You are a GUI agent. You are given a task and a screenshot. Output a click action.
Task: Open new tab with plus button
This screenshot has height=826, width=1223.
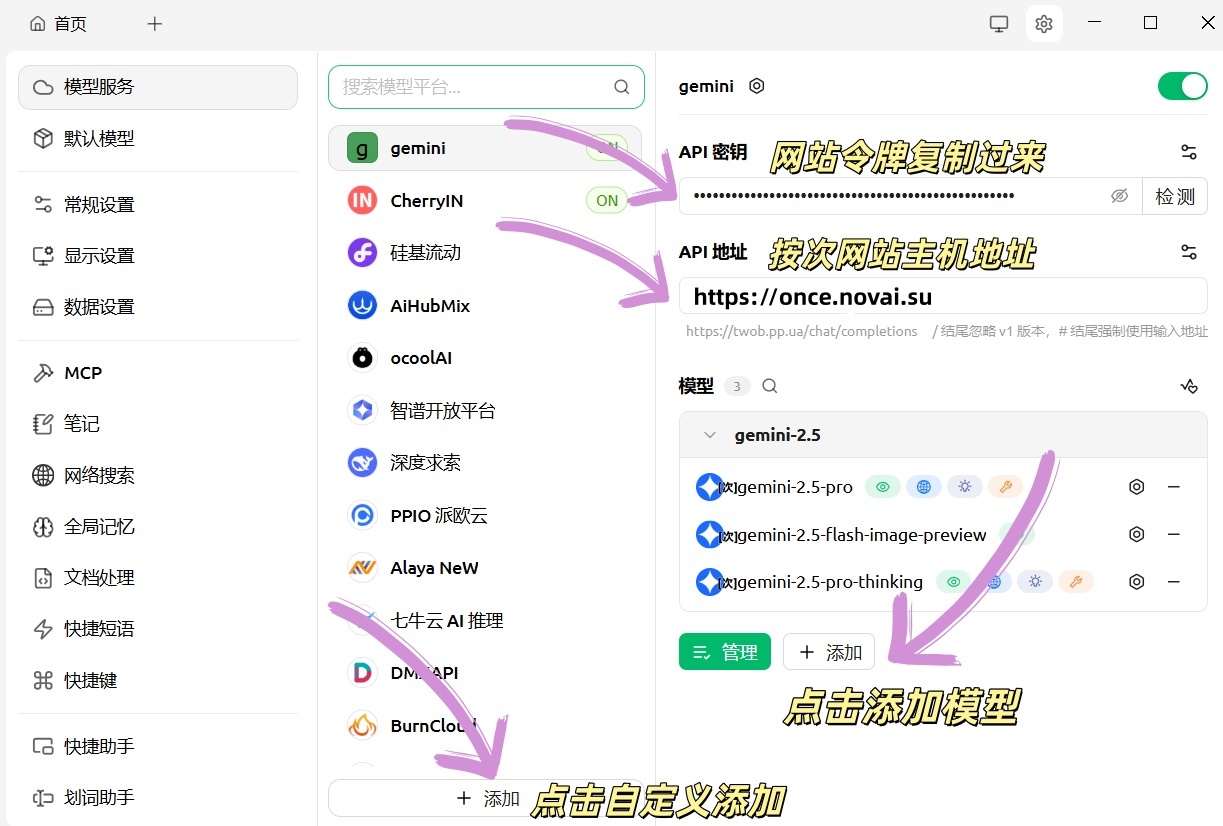[x=155, y=24]
